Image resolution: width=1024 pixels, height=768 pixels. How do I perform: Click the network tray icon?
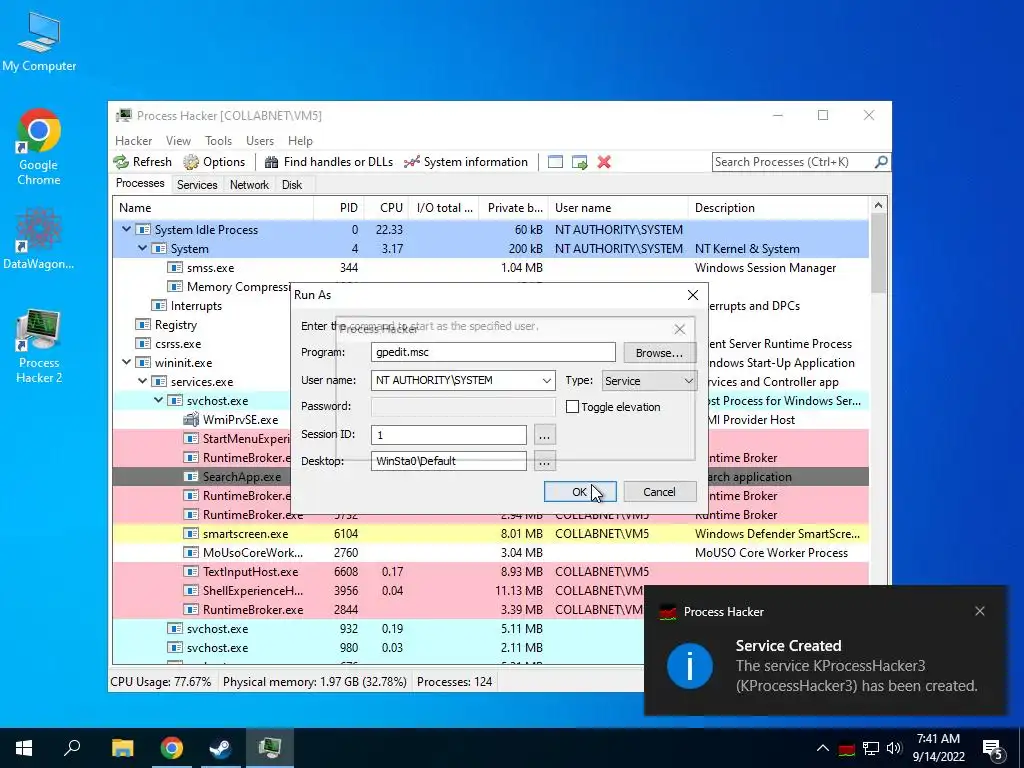[x=871, y=748]
